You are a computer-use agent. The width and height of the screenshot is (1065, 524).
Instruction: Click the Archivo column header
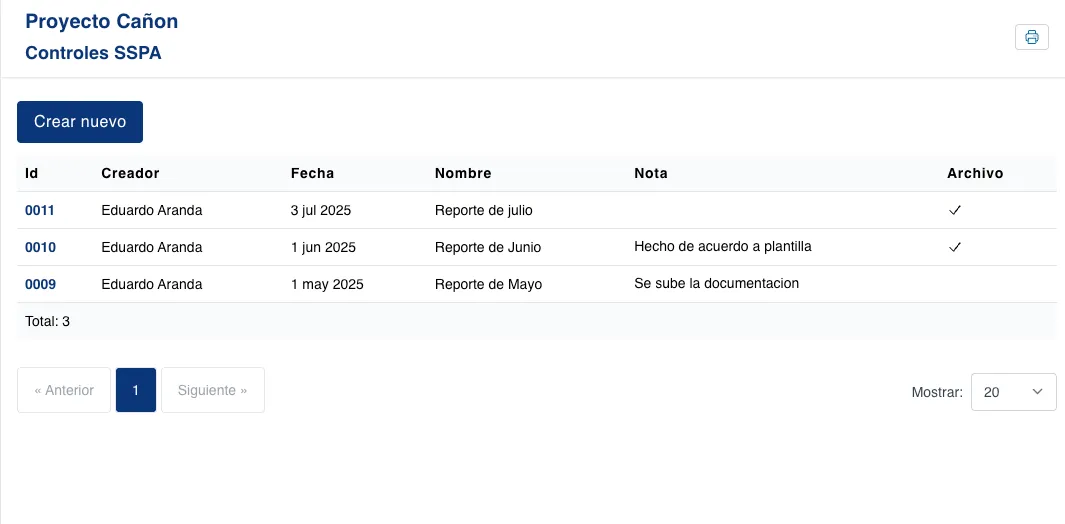click(x=975, y=173)
